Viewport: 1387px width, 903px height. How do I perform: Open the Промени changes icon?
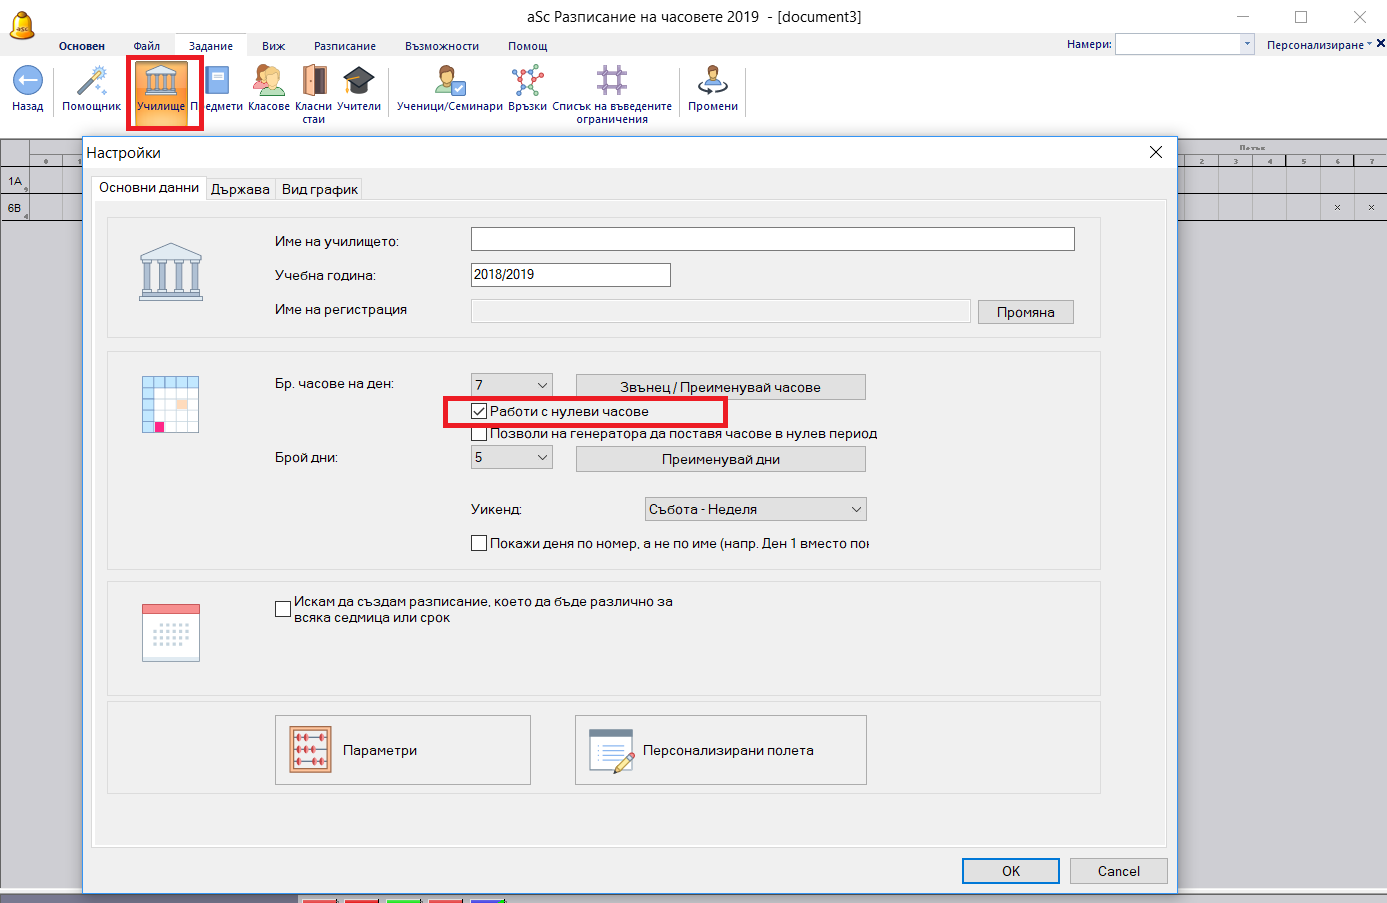coord(712,81)
